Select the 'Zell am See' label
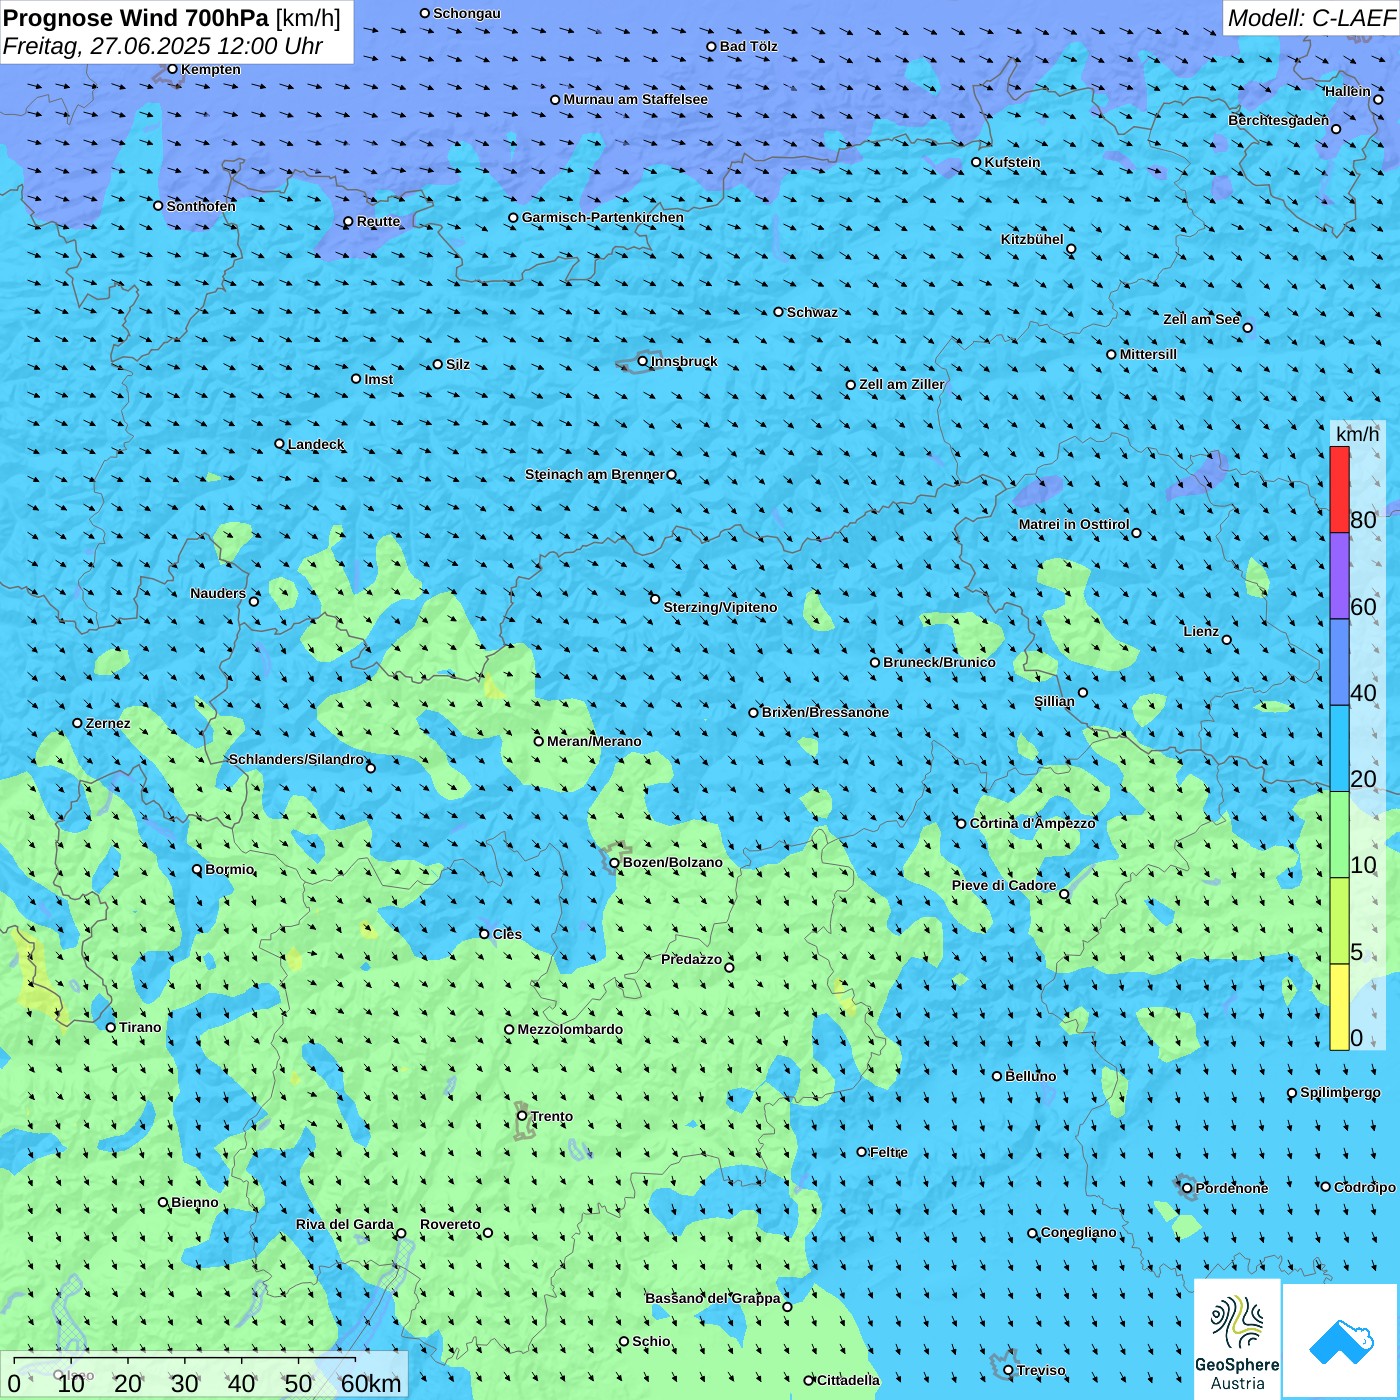Screen dimensions: 1400x1400 pyautogui.click(x=1201, y=319)
